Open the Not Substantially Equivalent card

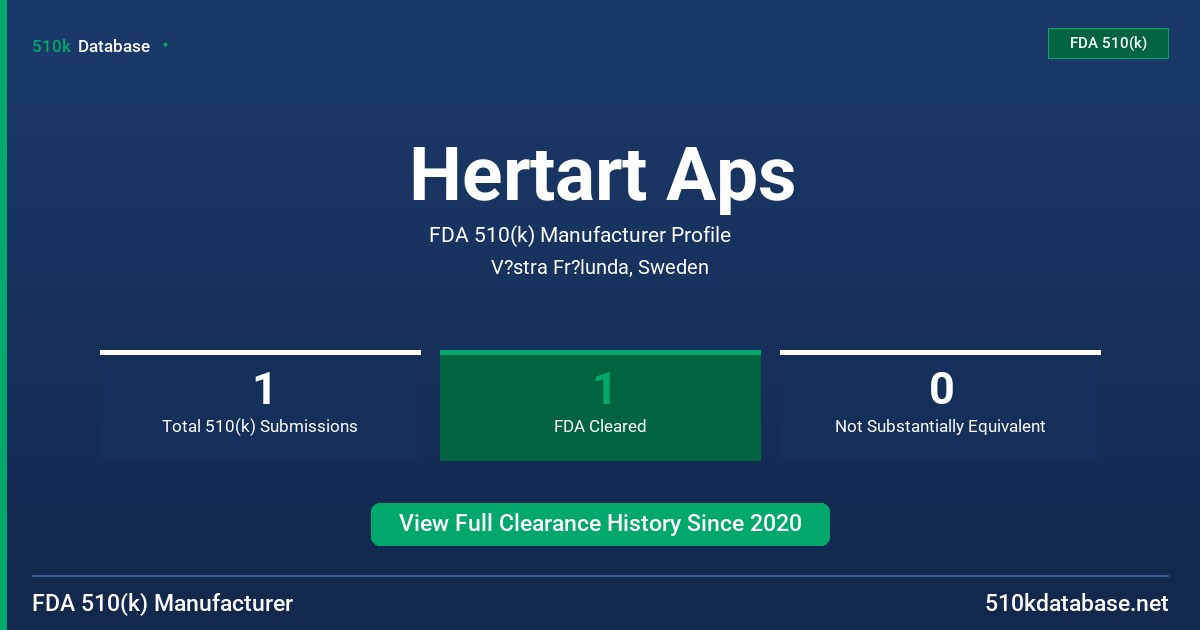pos(940,406)
